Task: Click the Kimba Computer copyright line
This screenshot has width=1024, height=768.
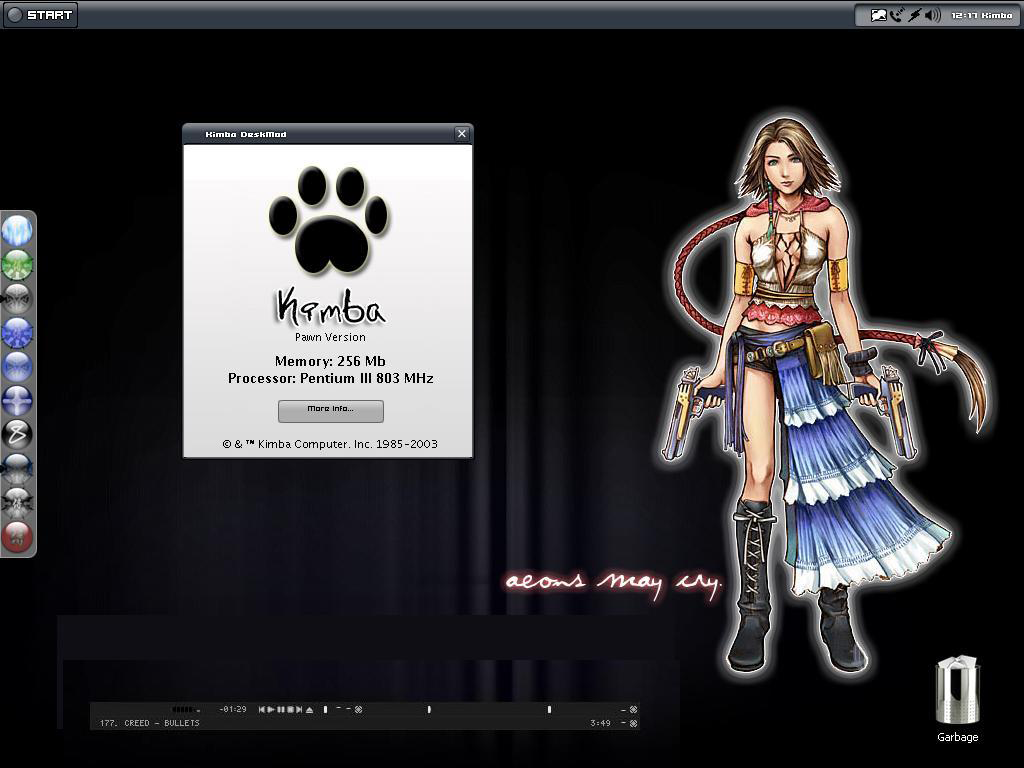Action: pyautogui.click(x=330, y=443)
